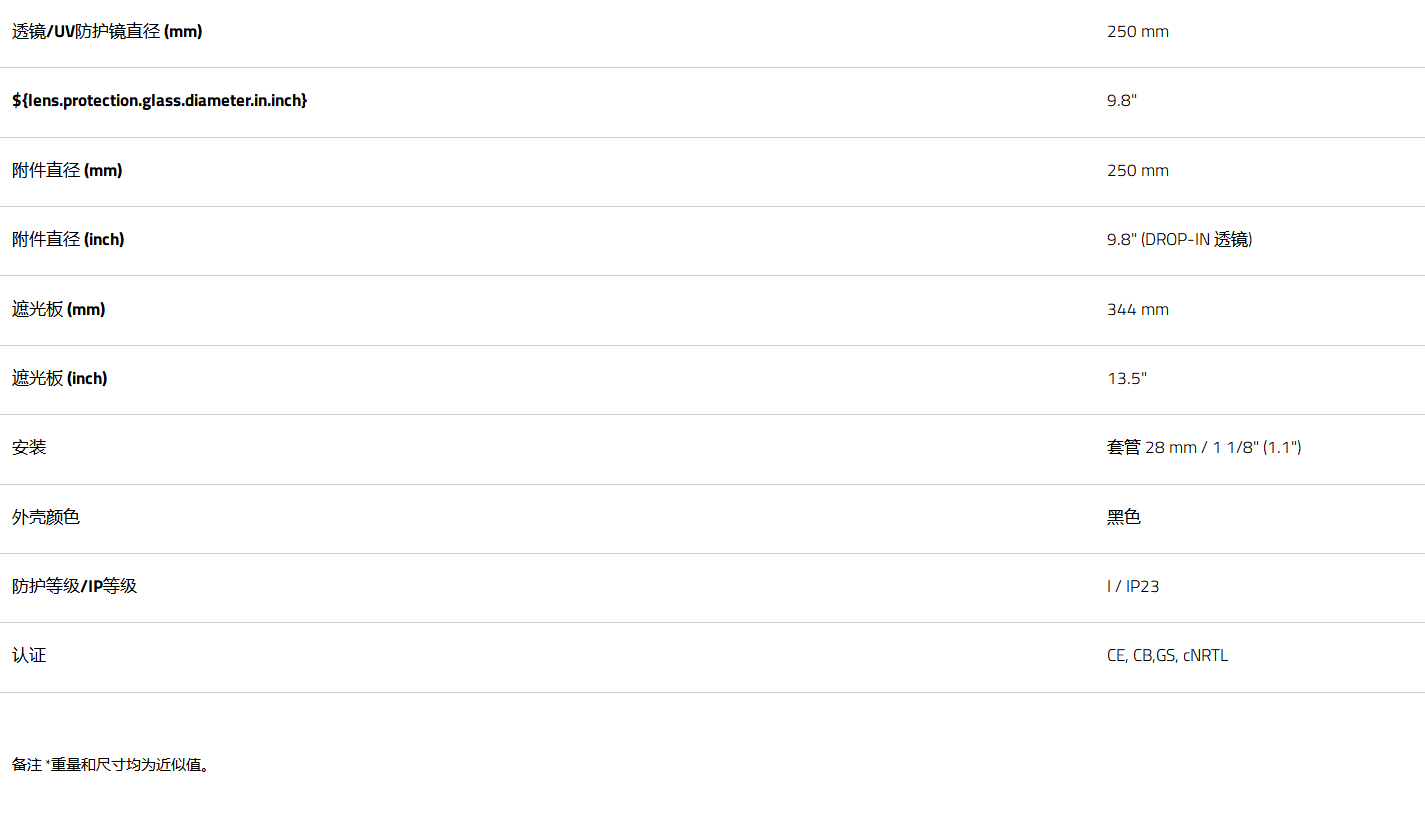Click the 遮光板 (inch) label
This screenshot has height=821, width=1425.
[x=60, y=378]
